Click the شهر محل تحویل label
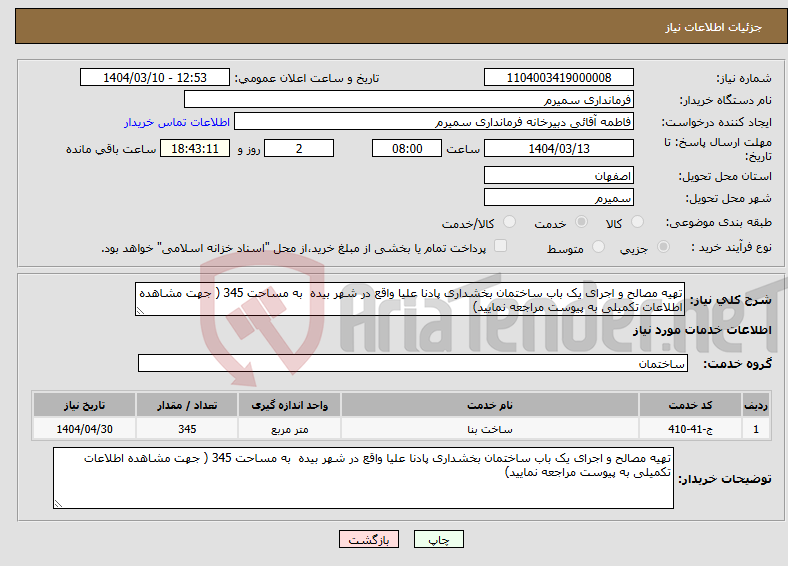This screenshot has width=788, height=566. point(729,199)
